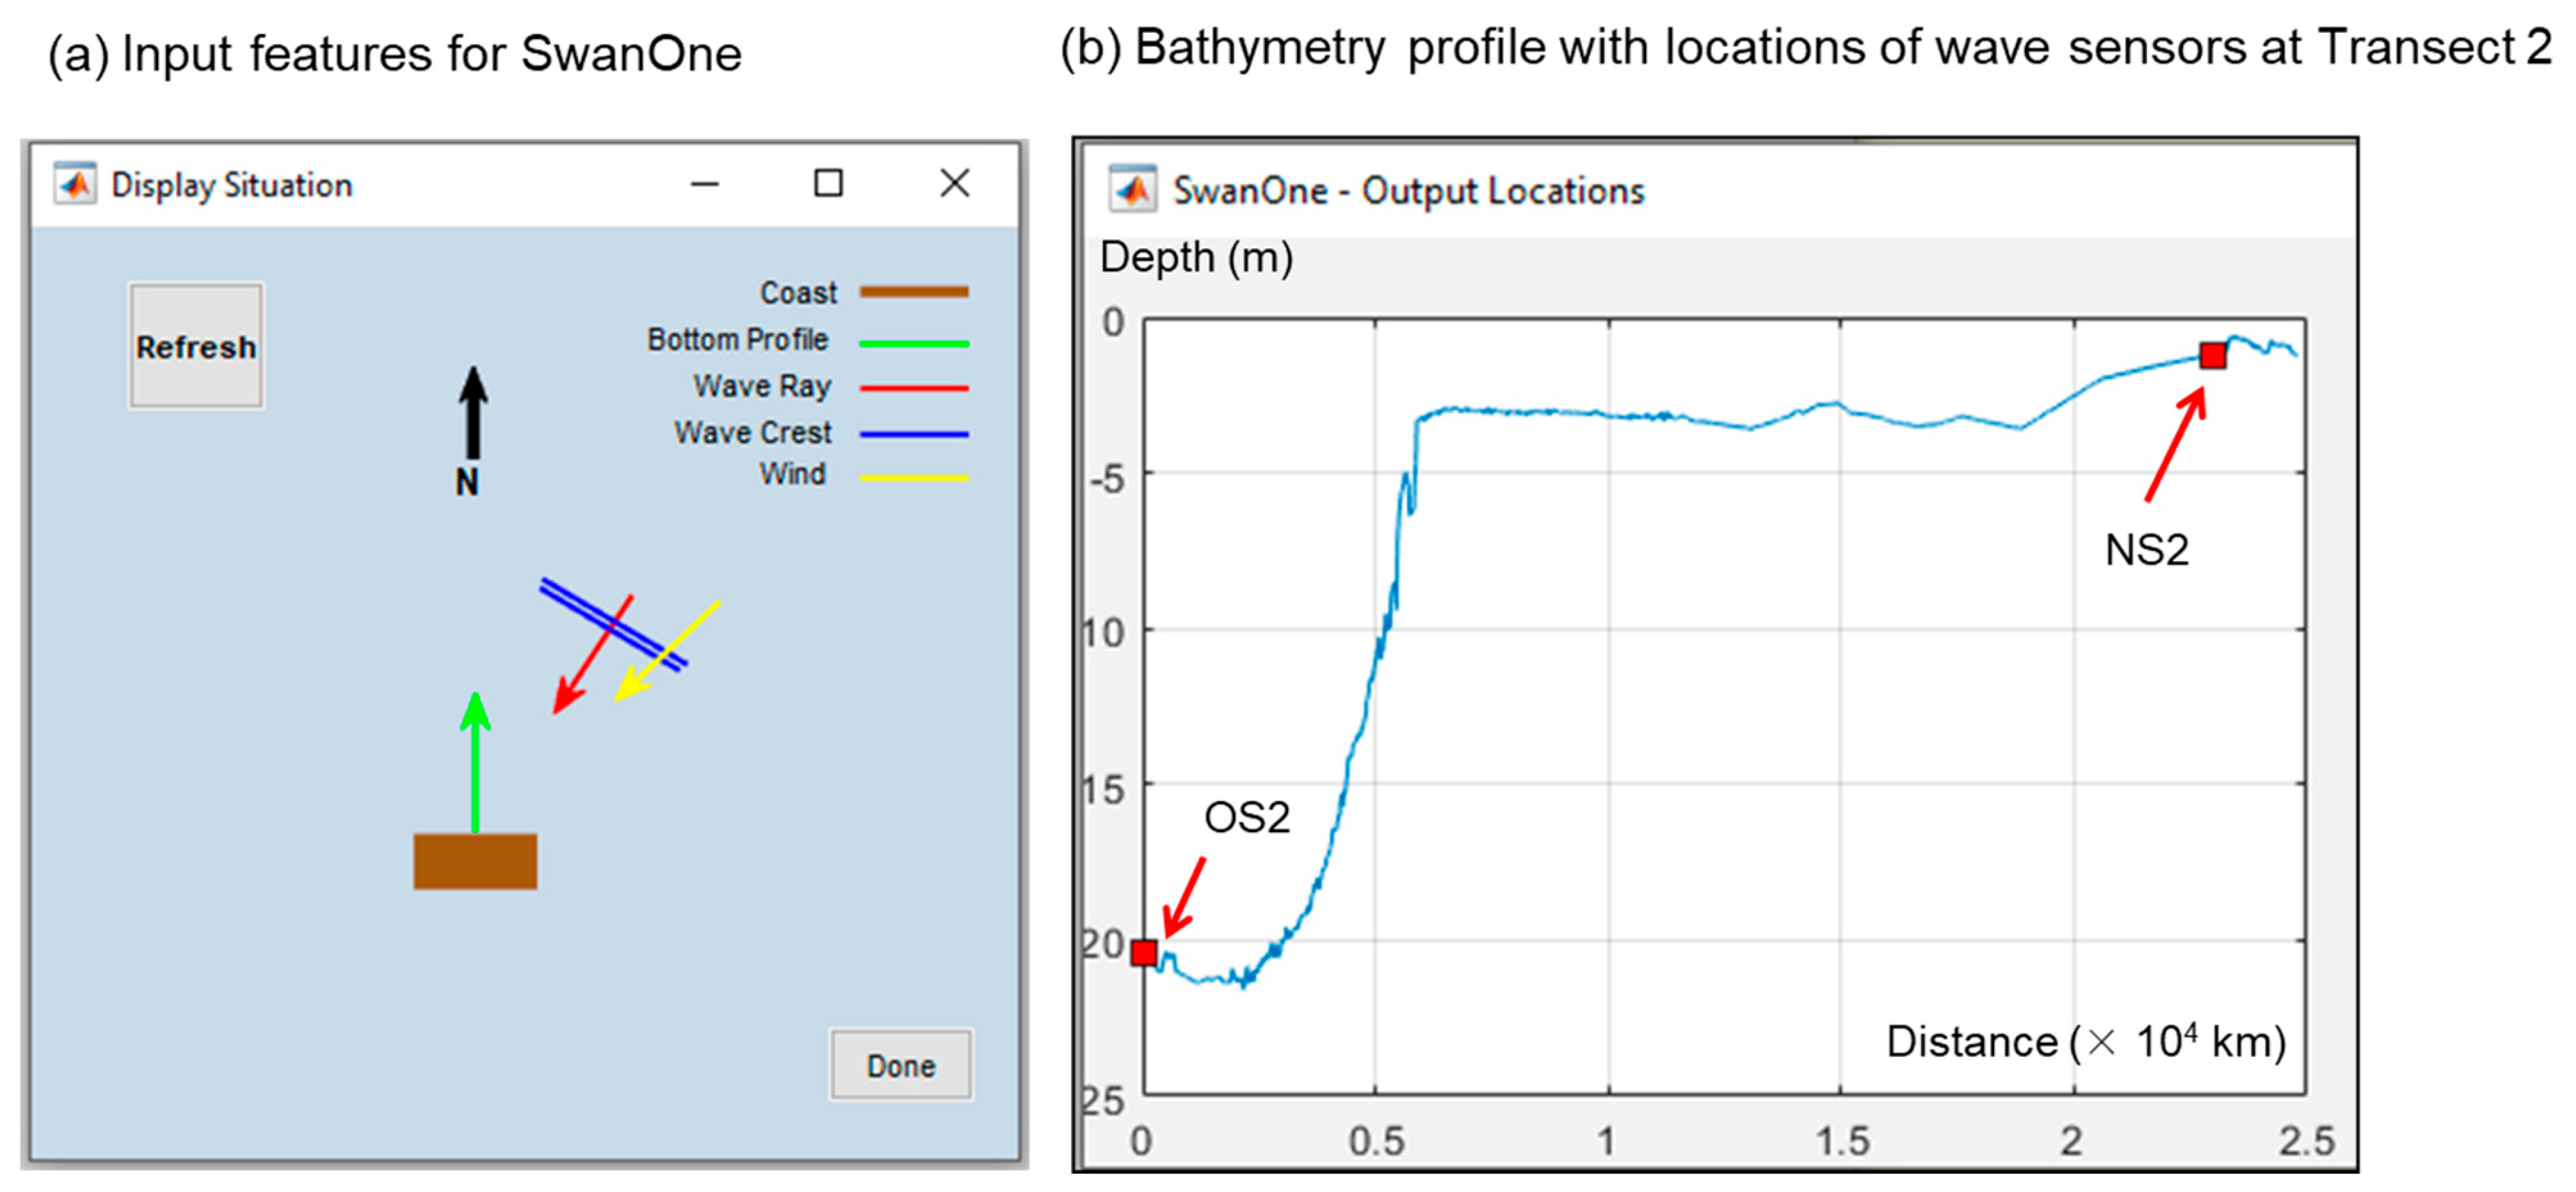This screenshot has width=2576, height=1192.
Task: Click the yellow Wind legend line
Action: 914,478
